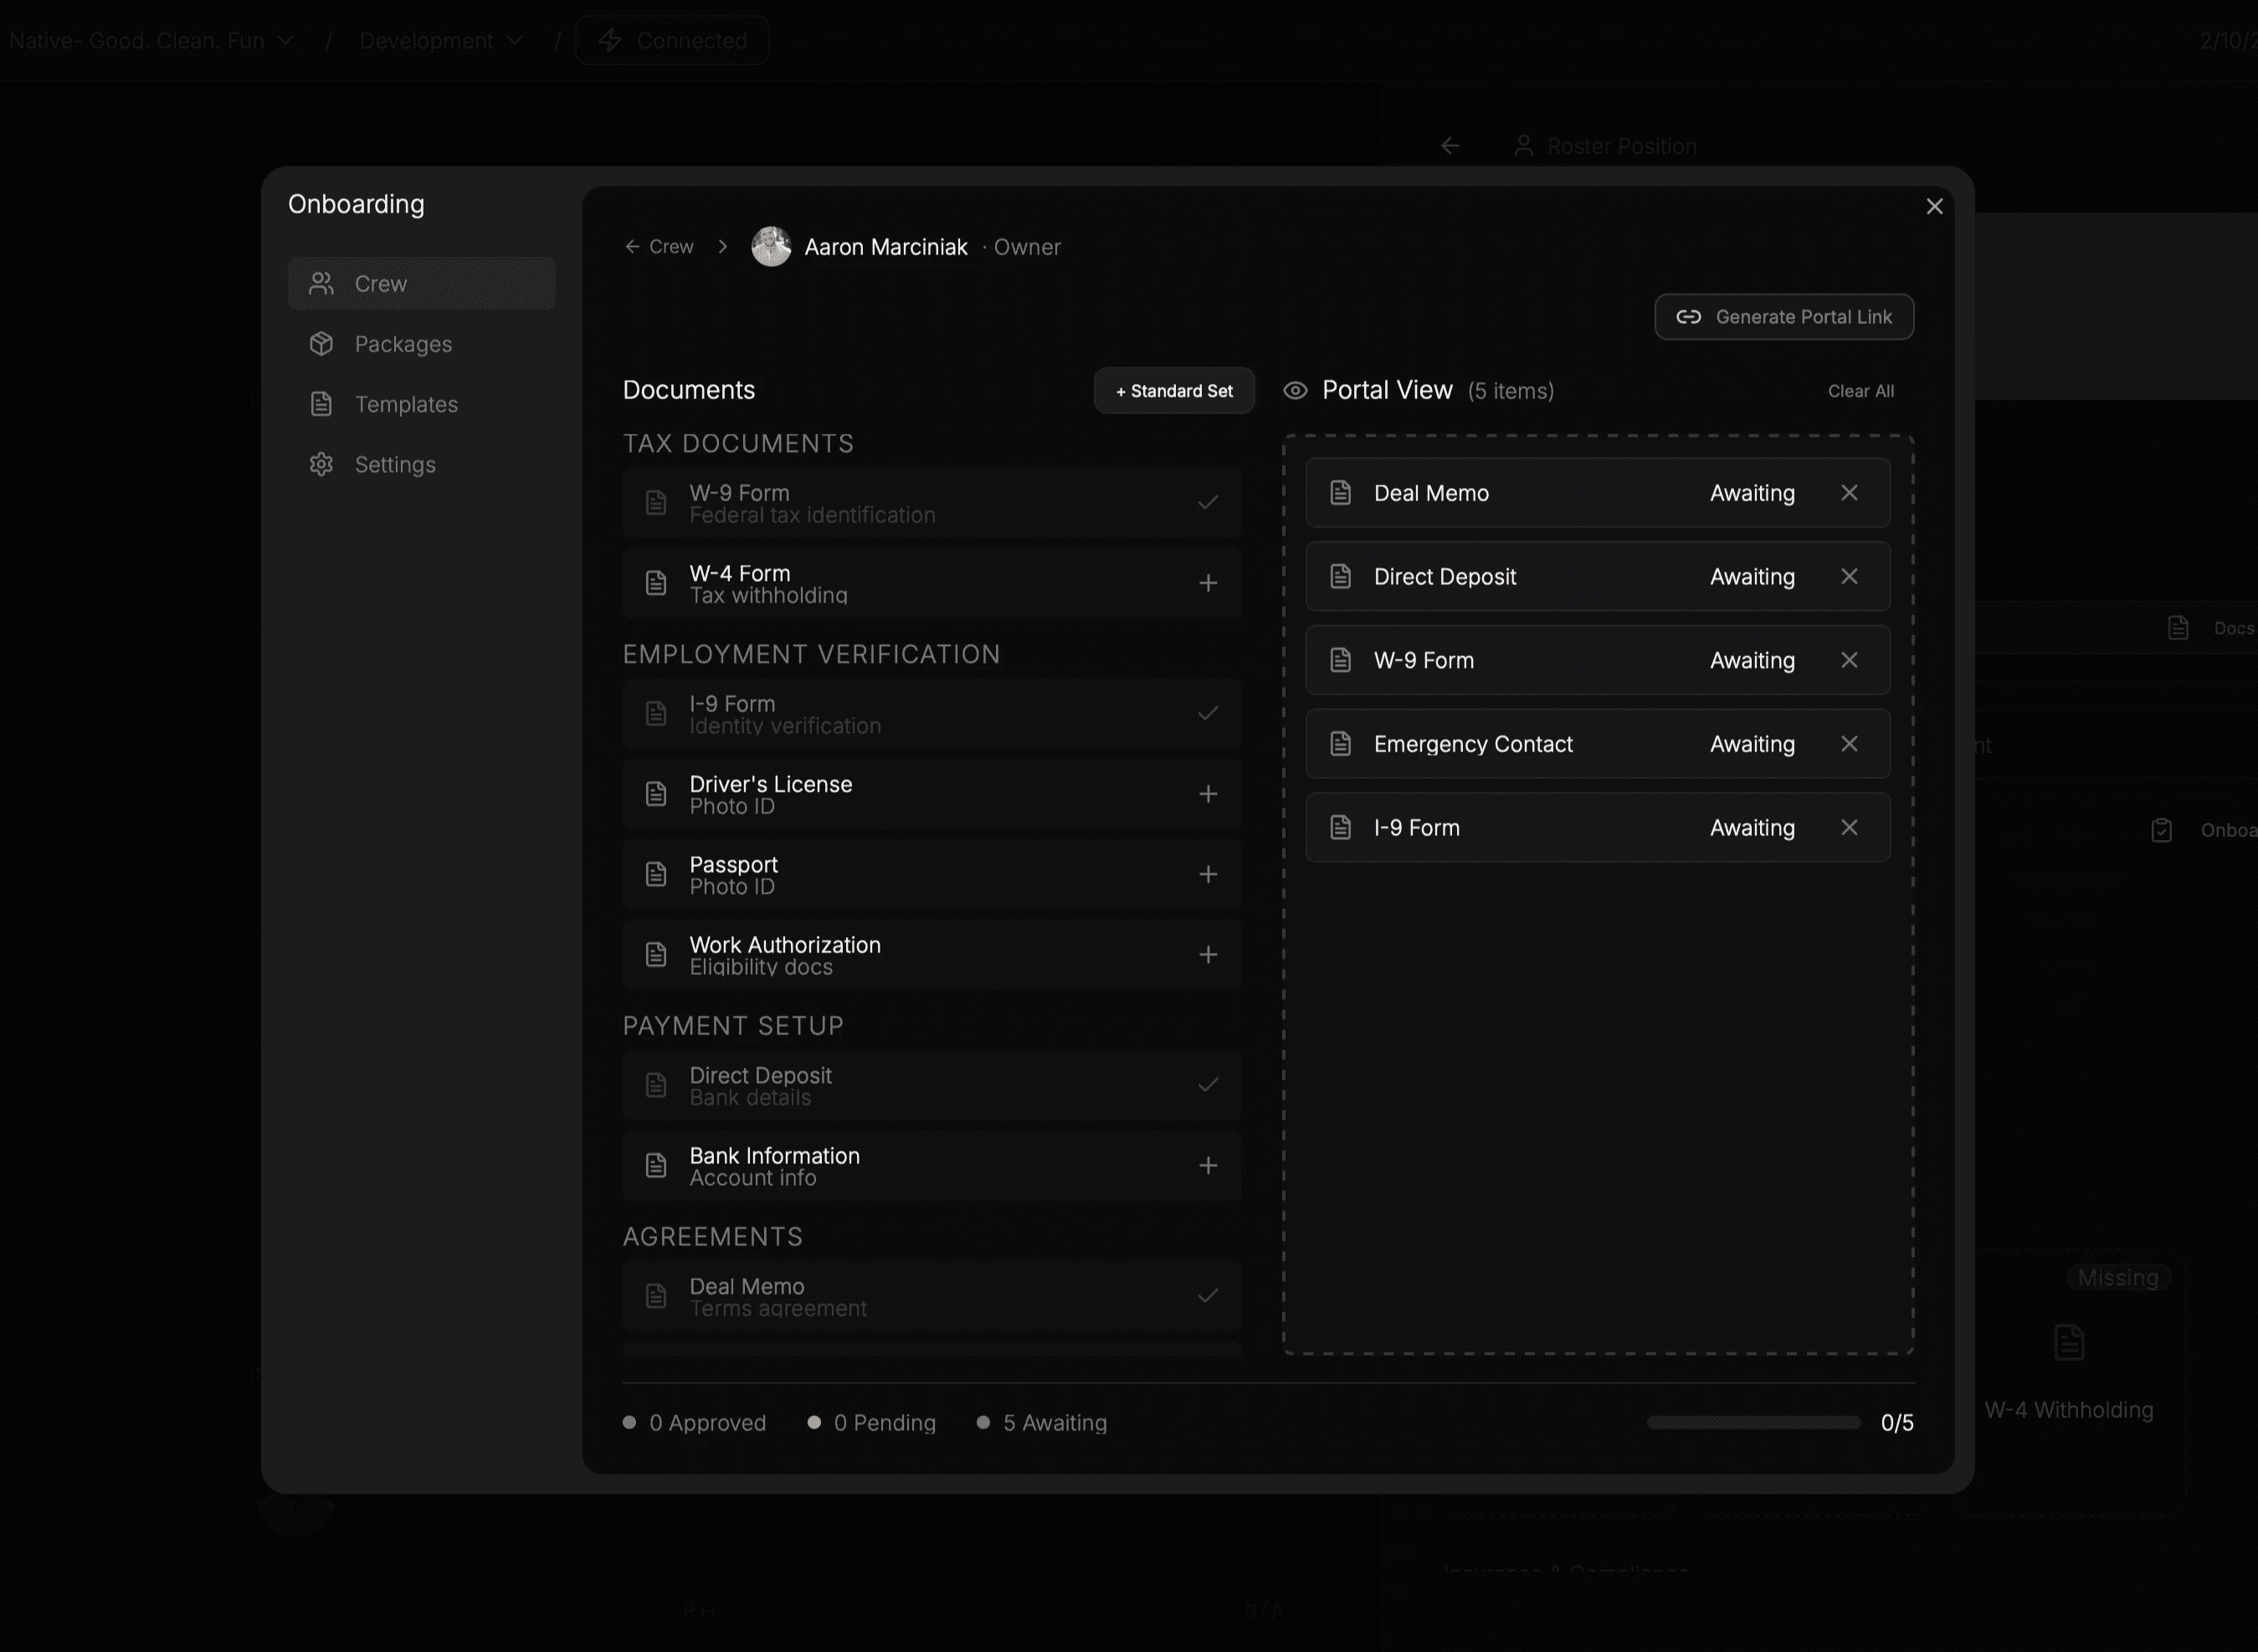Remove Direct Deposit from Portal View
2258x1652 pixels.
point(1849,577)
